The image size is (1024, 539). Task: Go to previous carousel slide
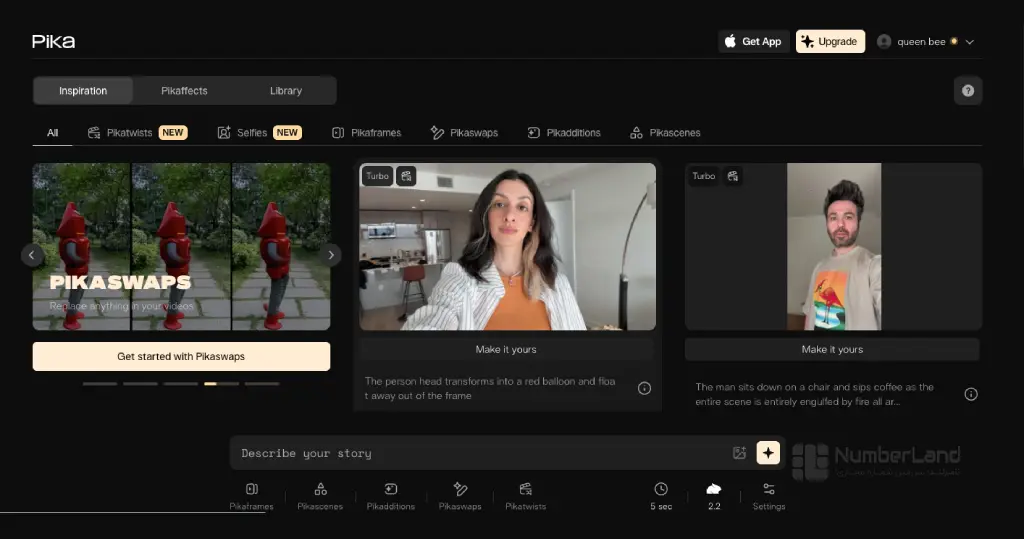pos(32,255)
